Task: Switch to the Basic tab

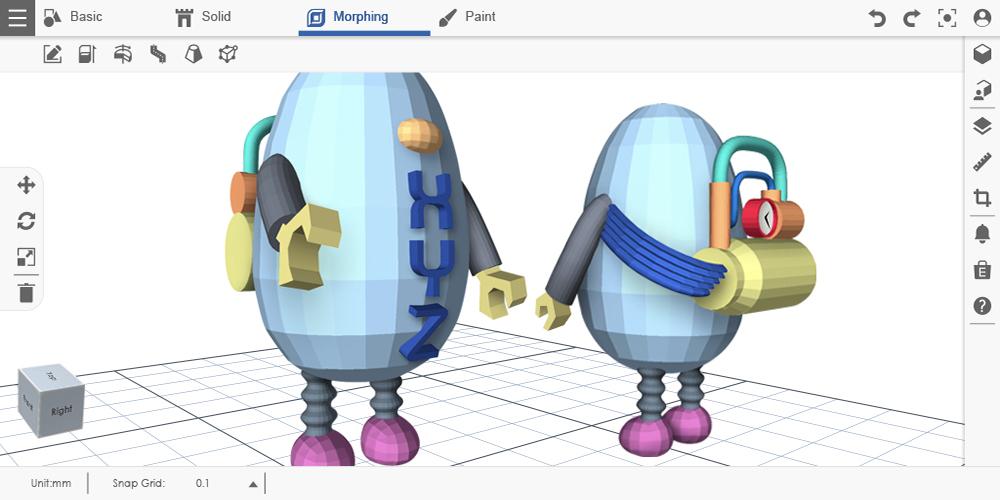Action: click(73, 17)
